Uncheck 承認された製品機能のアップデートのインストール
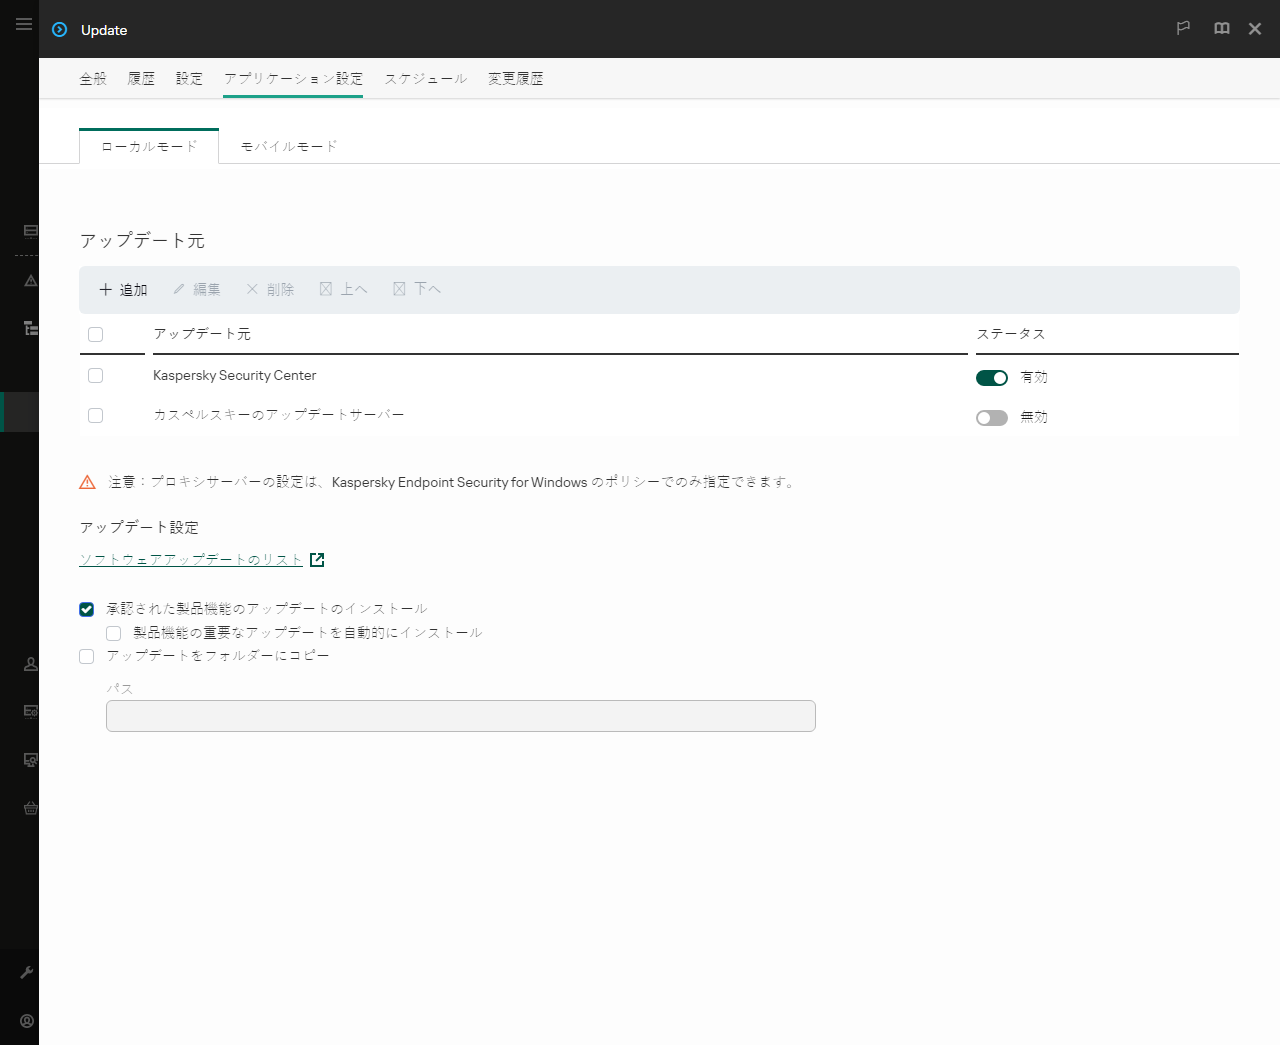 point(86,609)
